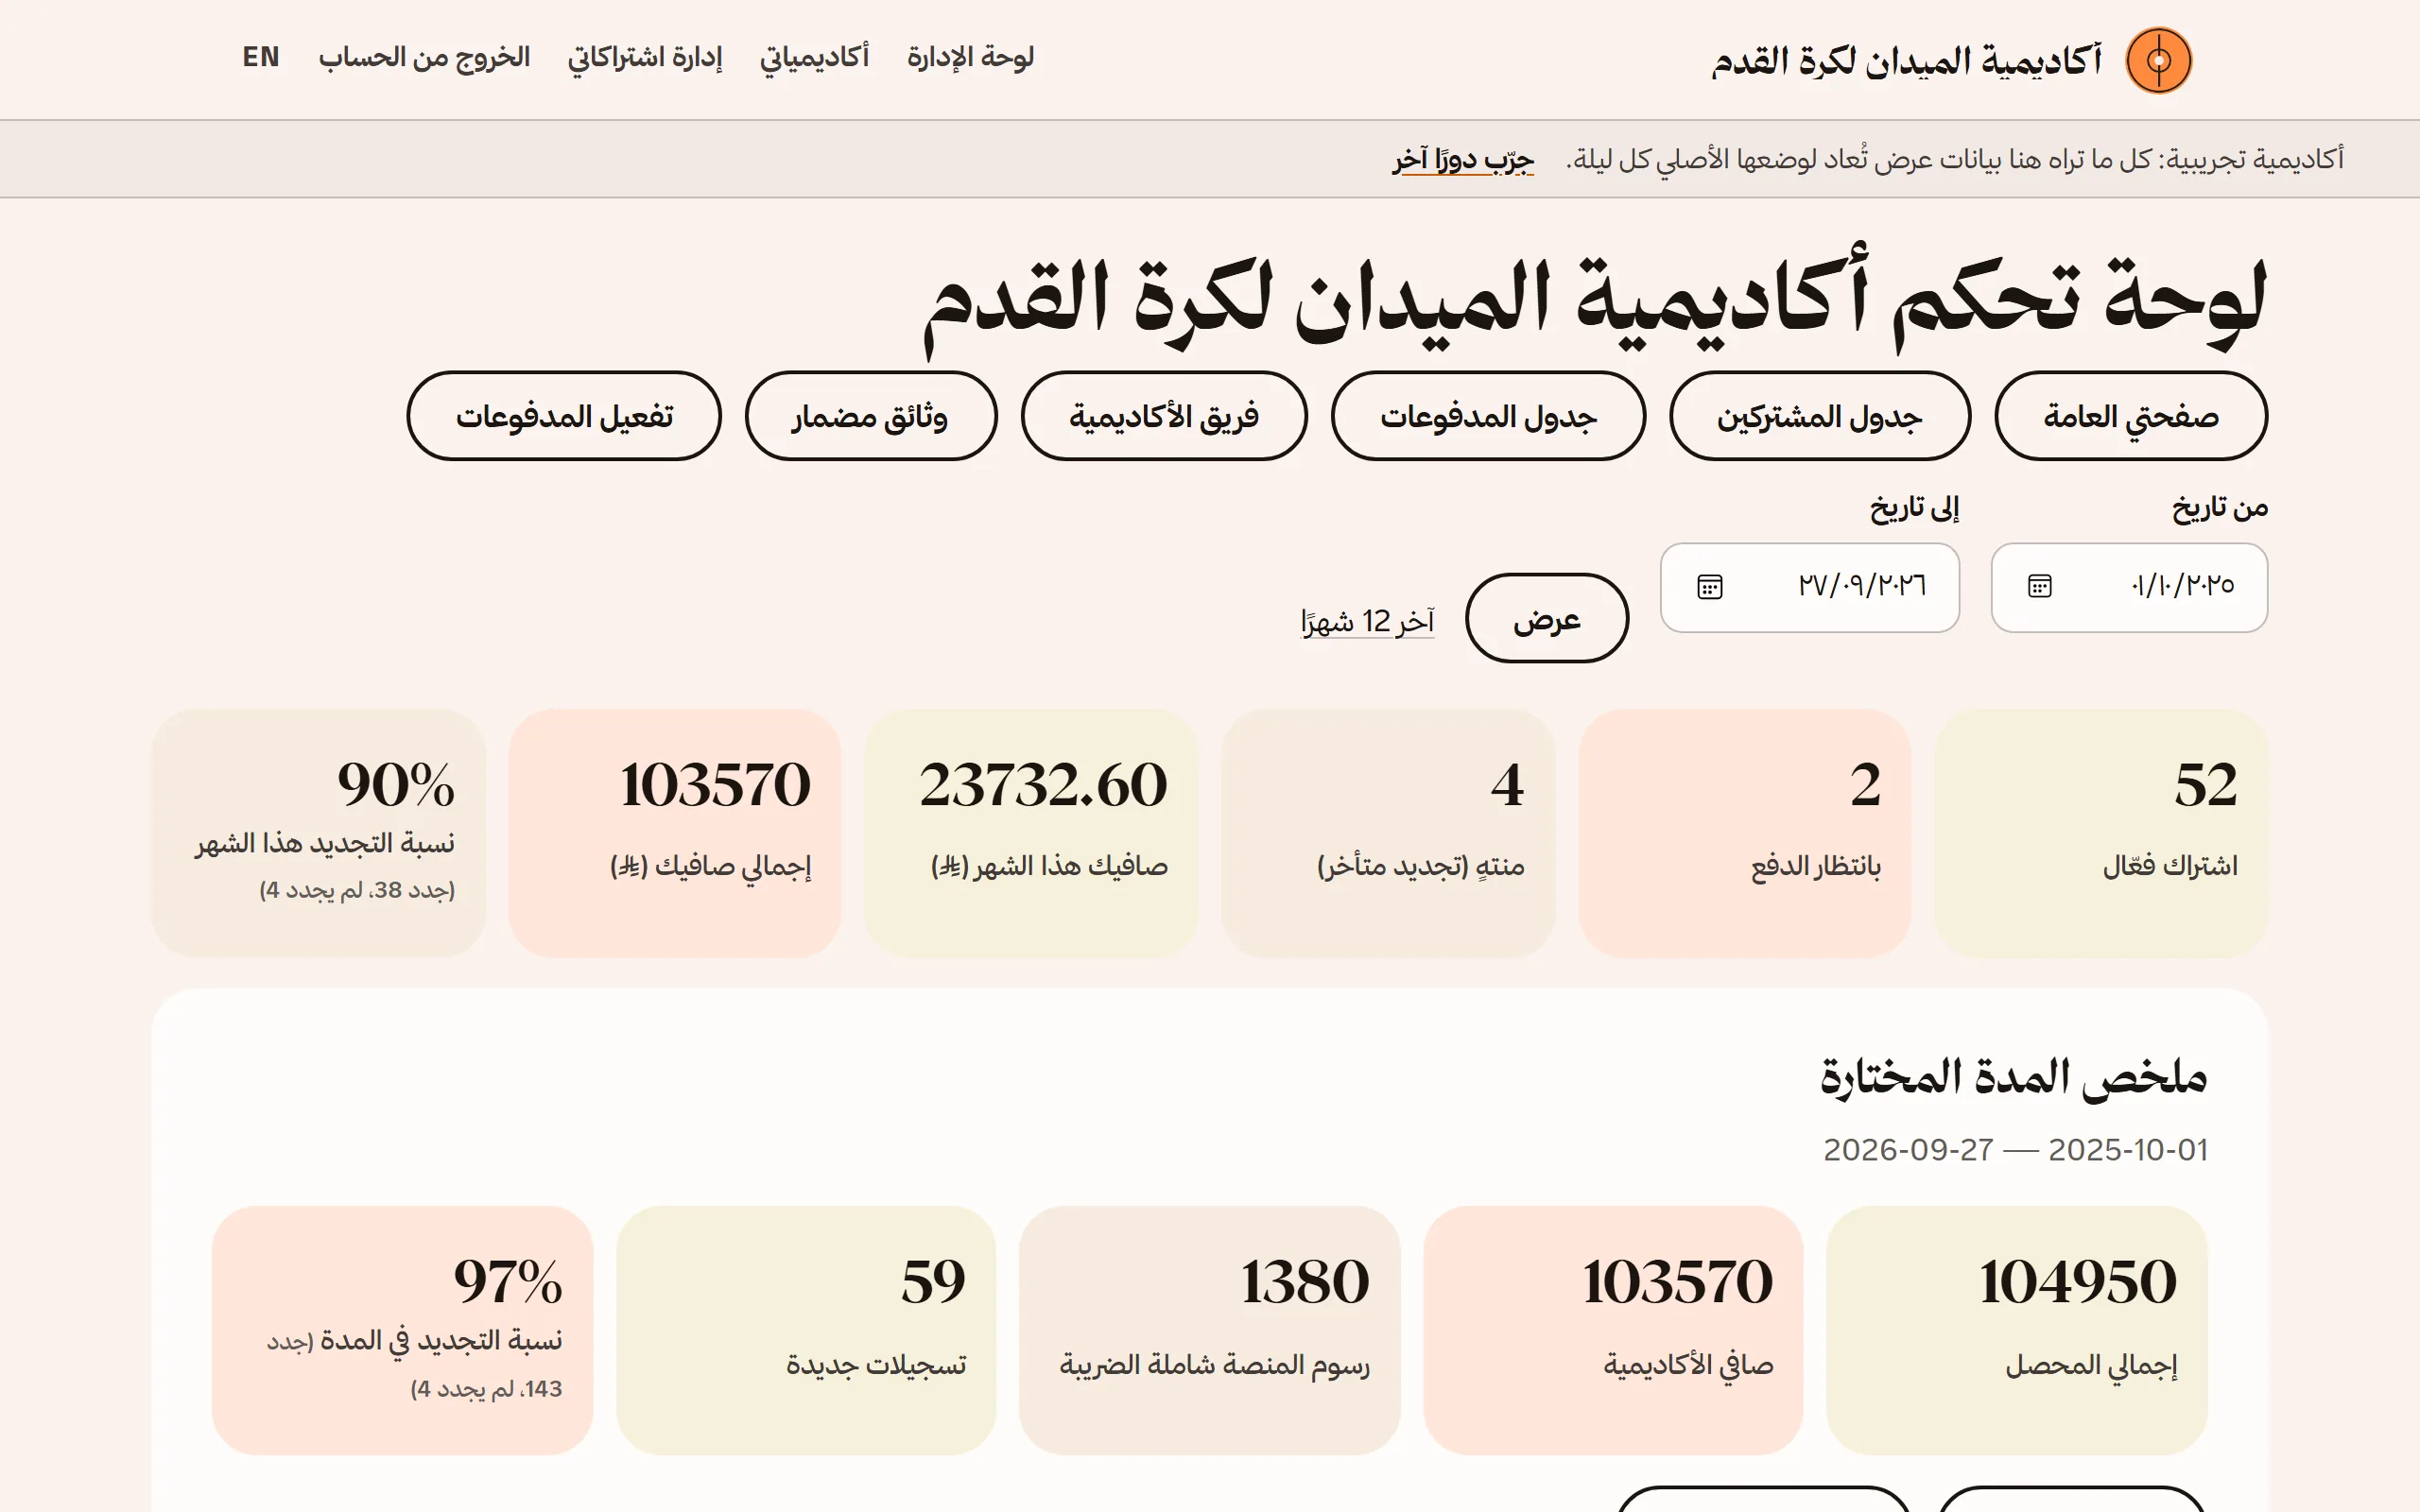Open 'فريق الأكاديمية' button
This screenshot has height=1512, width=2420.
pos(1164,416)
